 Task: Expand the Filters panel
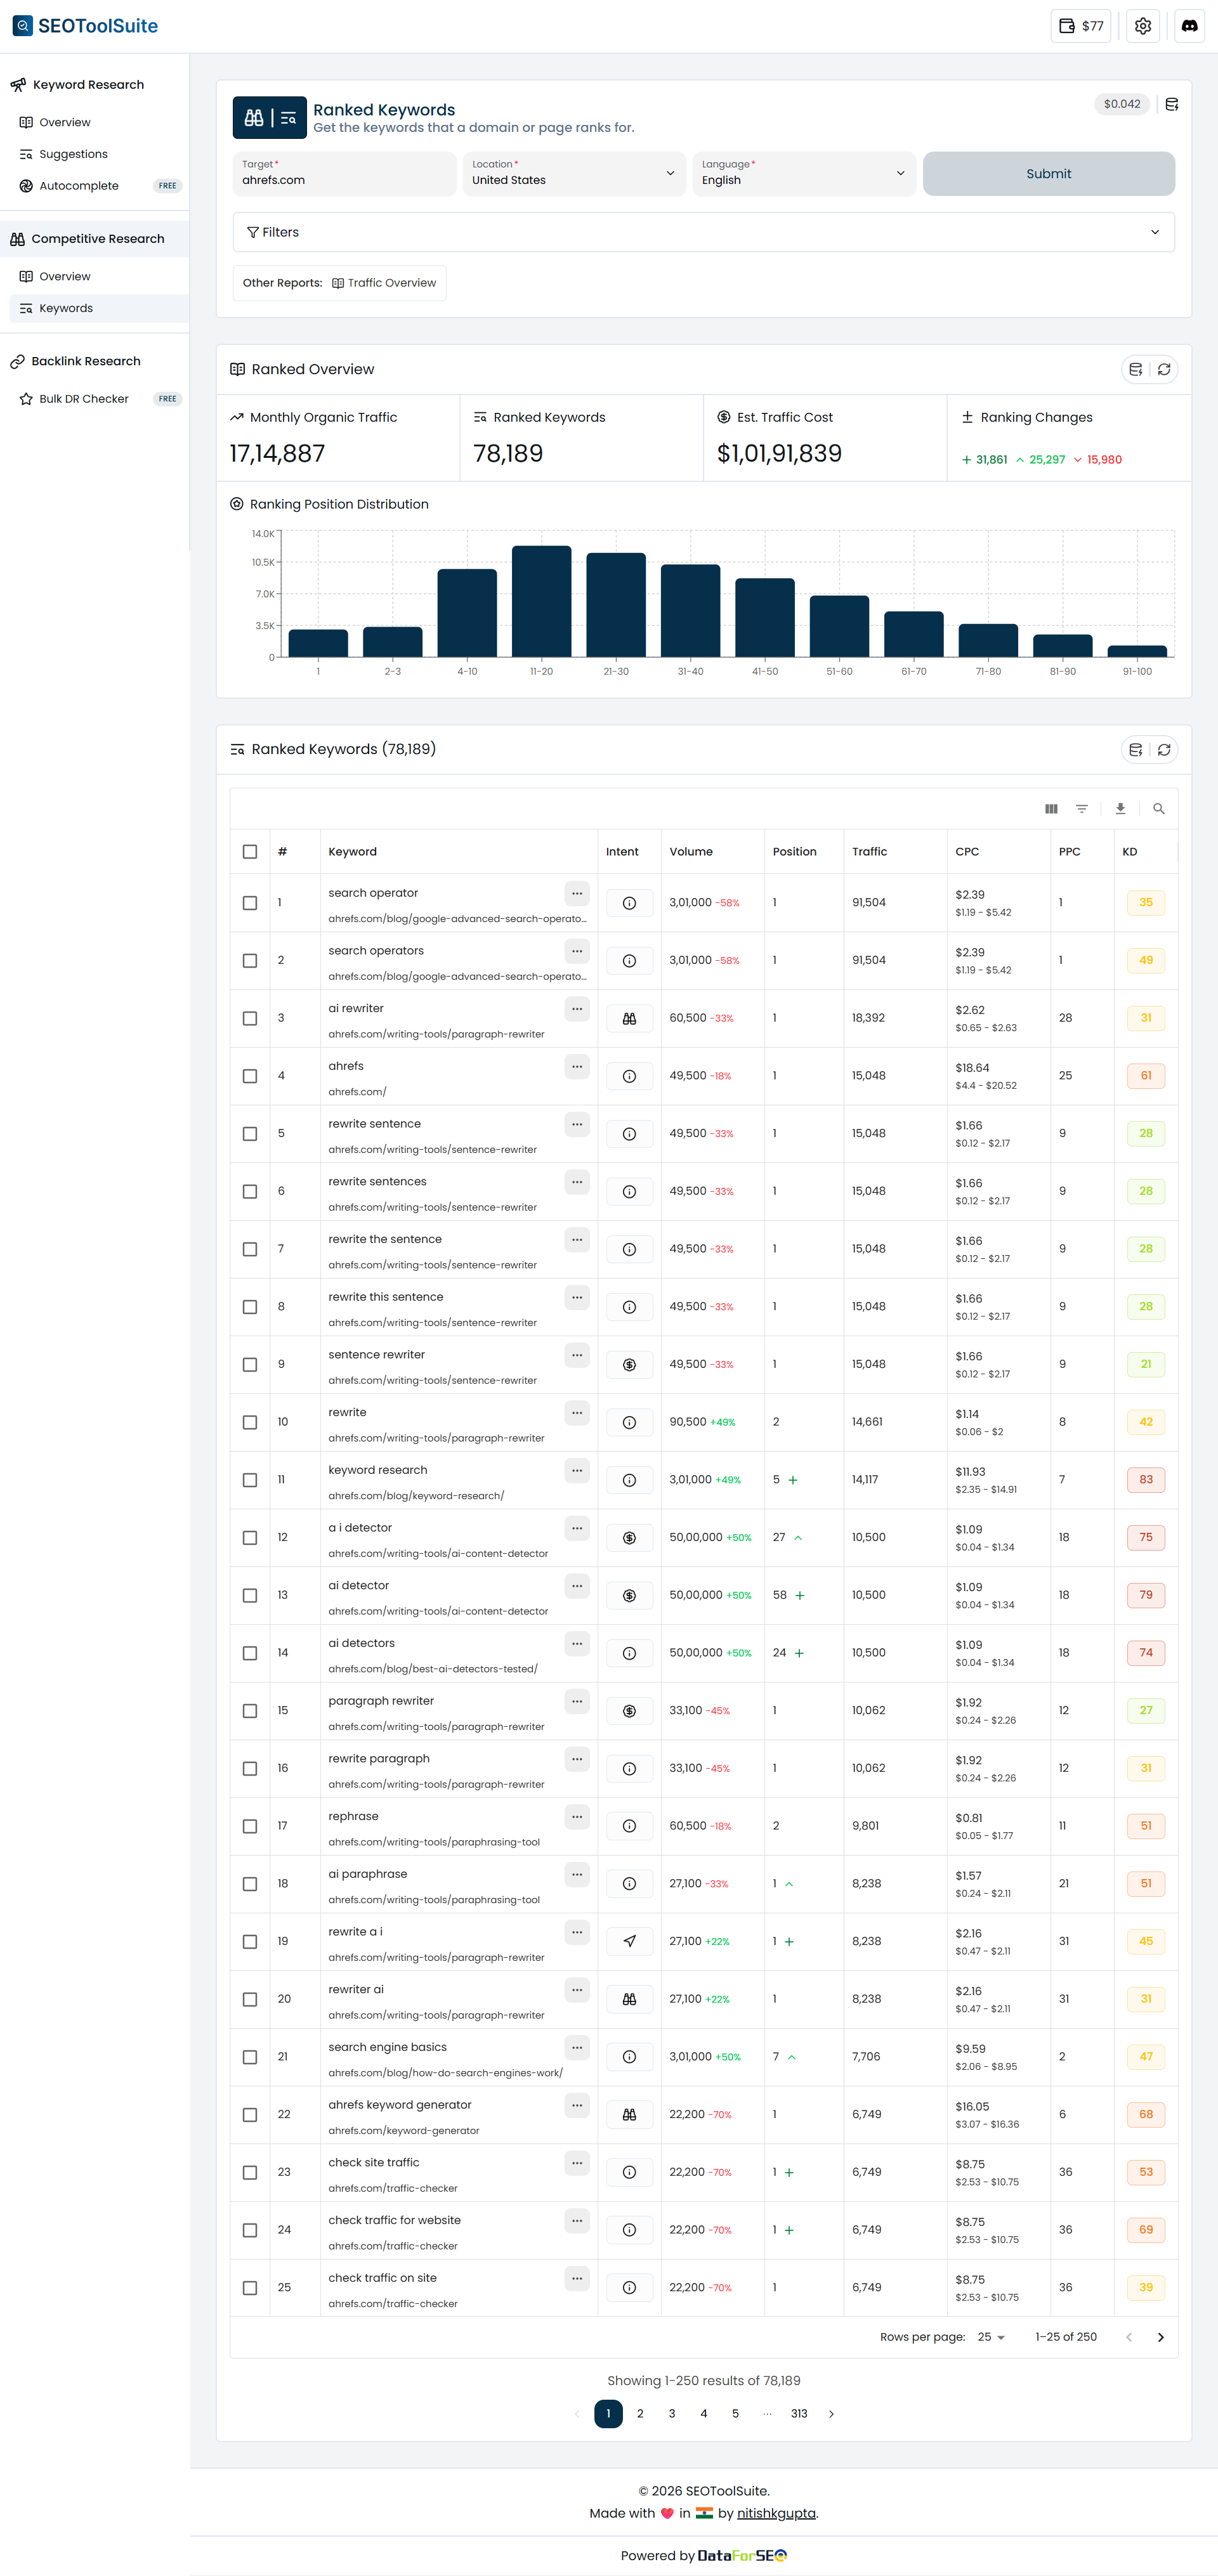point(703,232)
